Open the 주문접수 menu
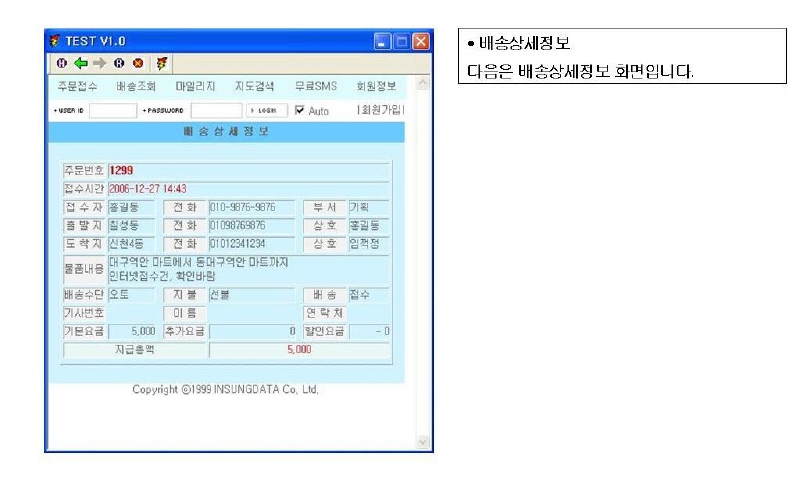Image resolution: width=800 pixels, height=481 pixels. pyautogui.click(x=77, y=86)
